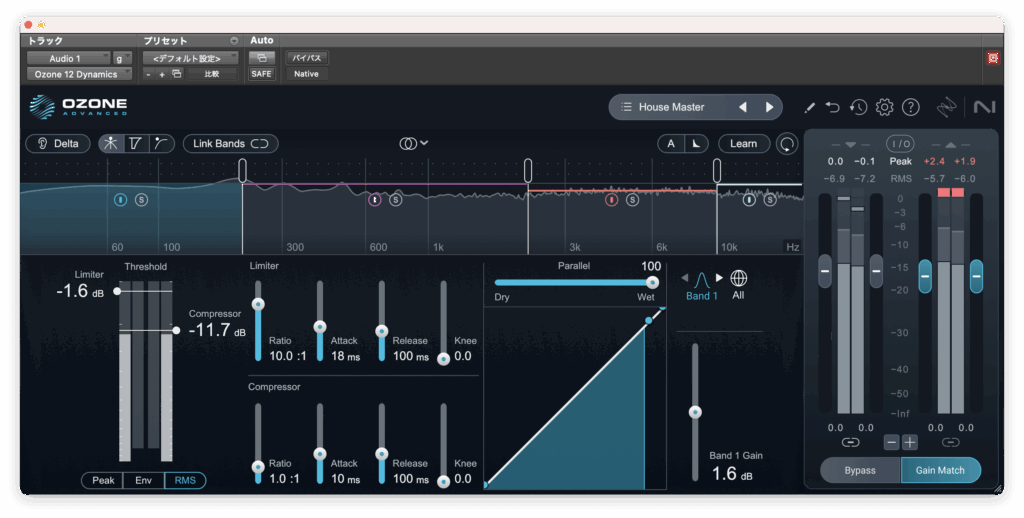Screen dimensions: 1024x518
Task: Go to the next preset with the right arrow
Action: [x=769, y=107]
